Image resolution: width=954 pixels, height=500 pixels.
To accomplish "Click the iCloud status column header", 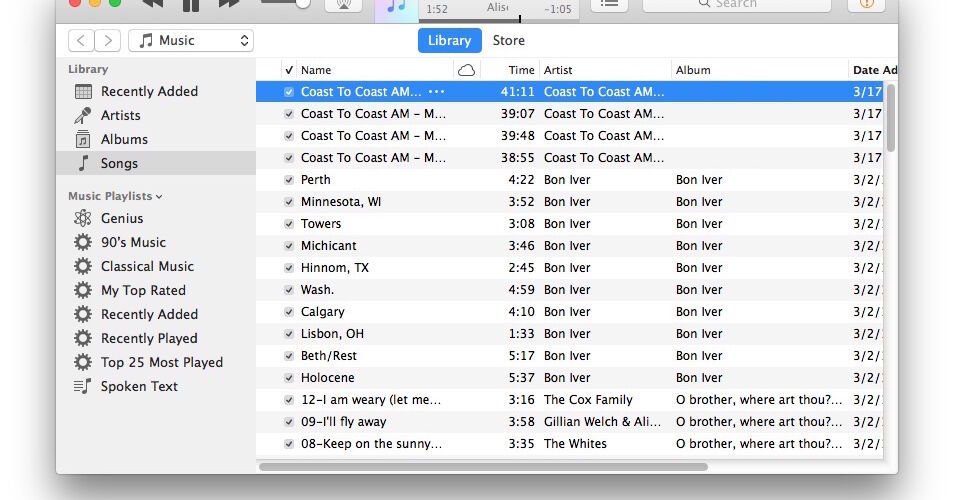I will click(x=467, y=70).
